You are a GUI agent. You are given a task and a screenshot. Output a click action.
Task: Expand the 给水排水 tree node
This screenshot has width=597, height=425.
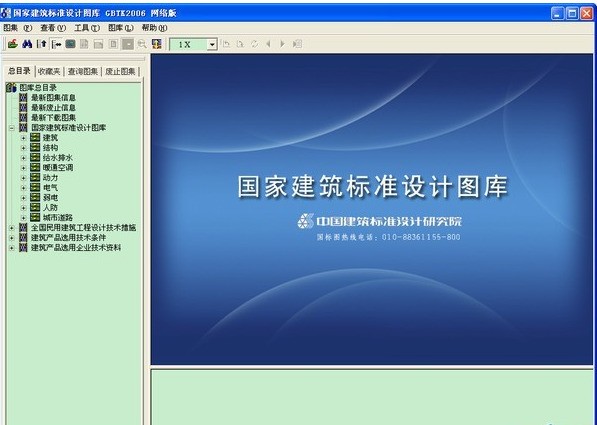(23, 158)
